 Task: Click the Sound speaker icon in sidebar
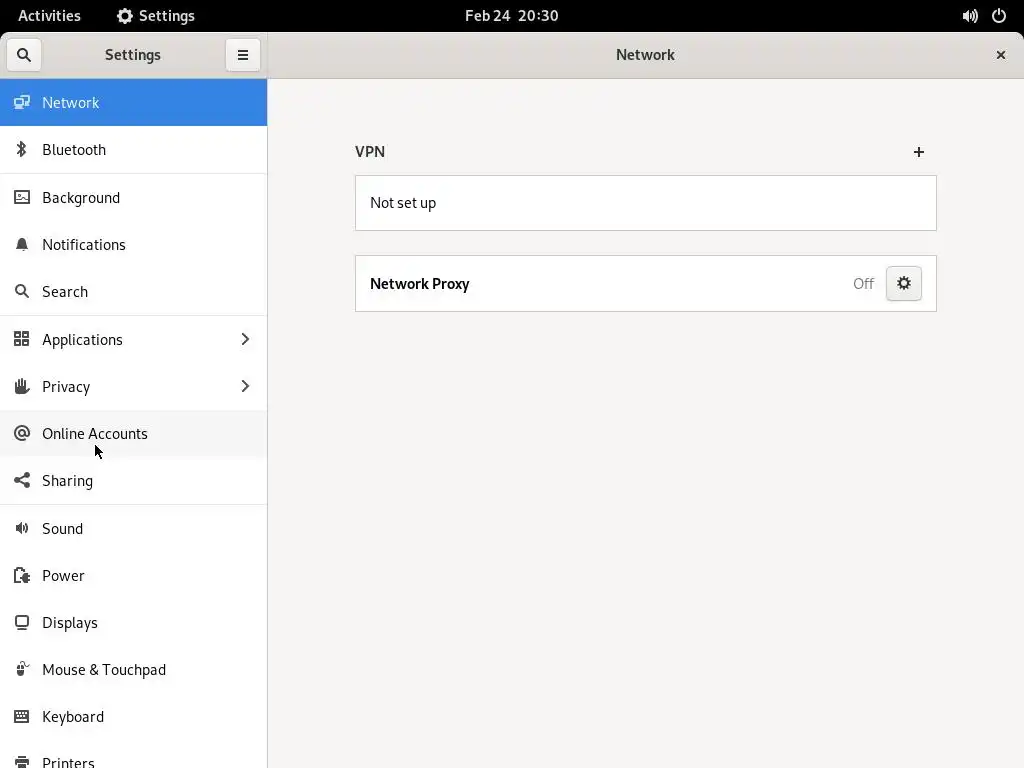(22, 528)
